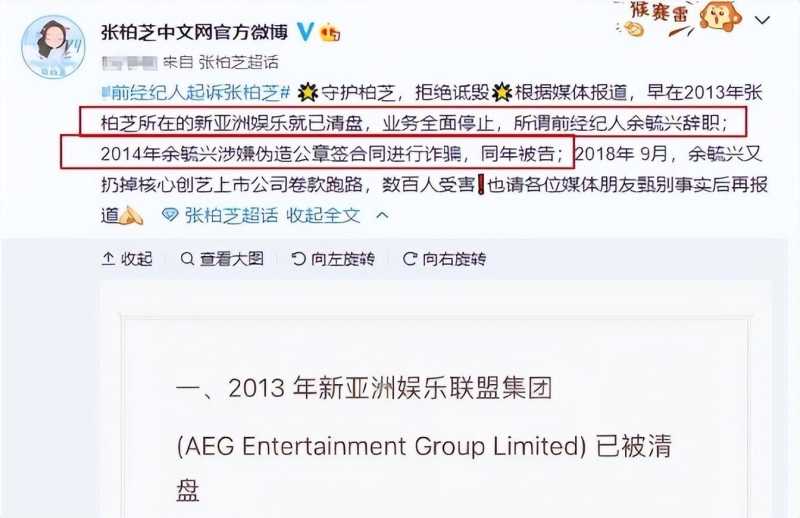The width and height of the screenshot is (800, 518).
Task: Click the up caret beside 收起全文
Action: click(x=382, y=216)
